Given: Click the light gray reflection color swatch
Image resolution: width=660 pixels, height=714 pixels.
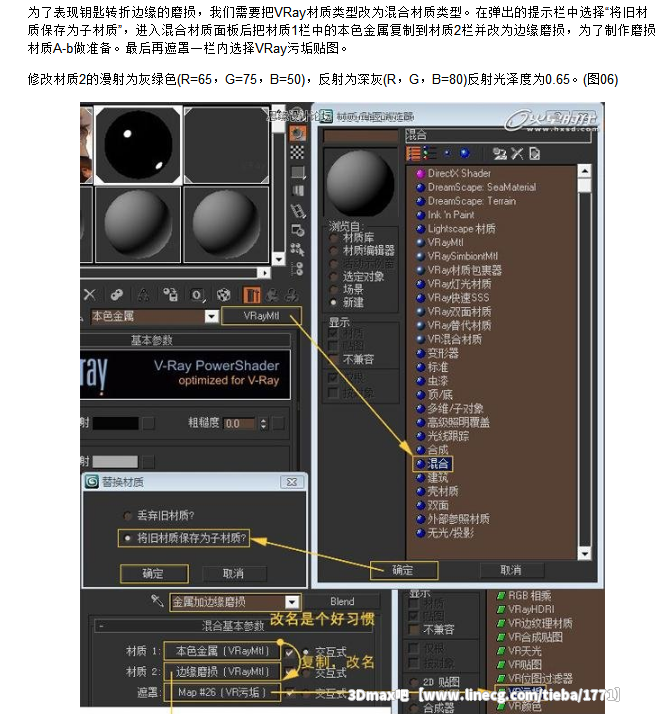Looking at the screenshot, I should click(x=115, y=461).
